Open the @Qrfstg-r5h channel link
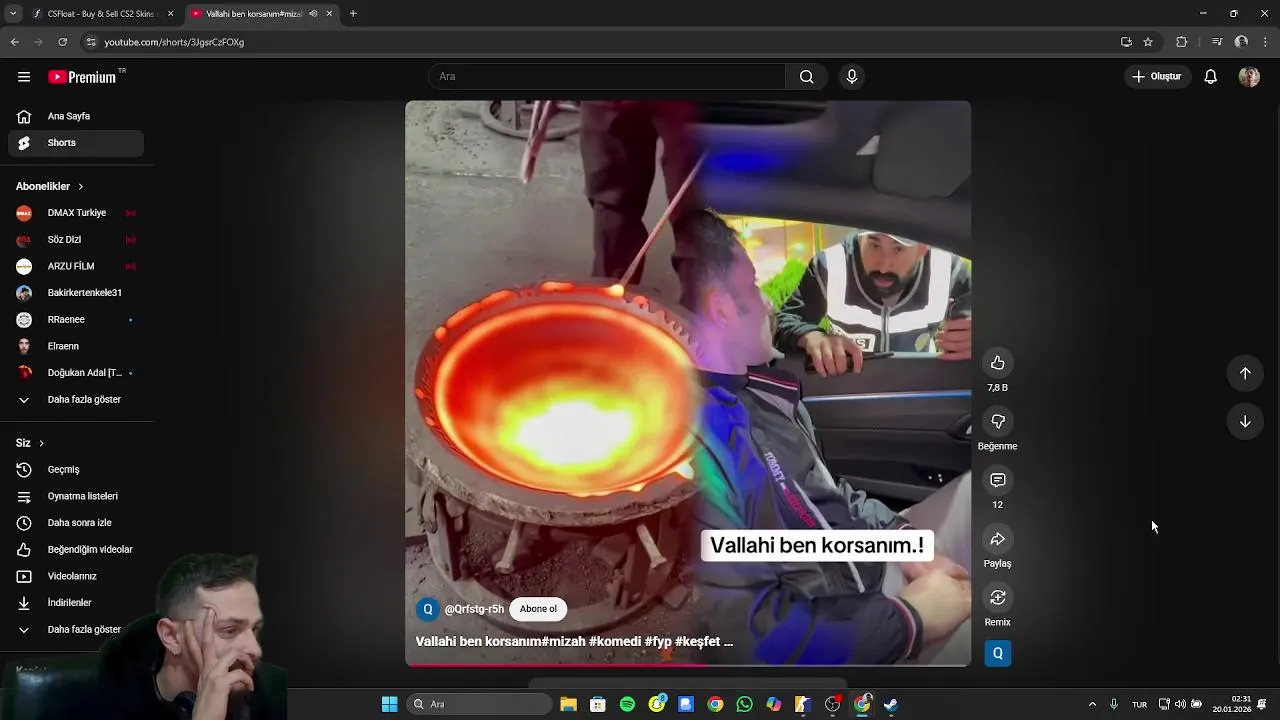The width and height of the screenshot is (1280, 720). click(x=474, y=609)
